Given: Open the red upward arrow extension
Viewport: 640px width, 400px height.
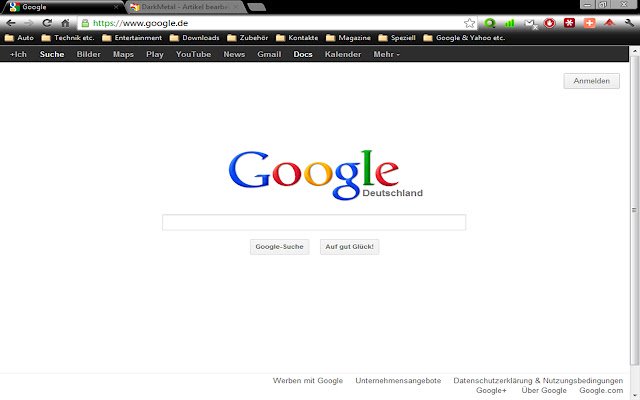Looking at the screenshot, I should click(609, 23).
